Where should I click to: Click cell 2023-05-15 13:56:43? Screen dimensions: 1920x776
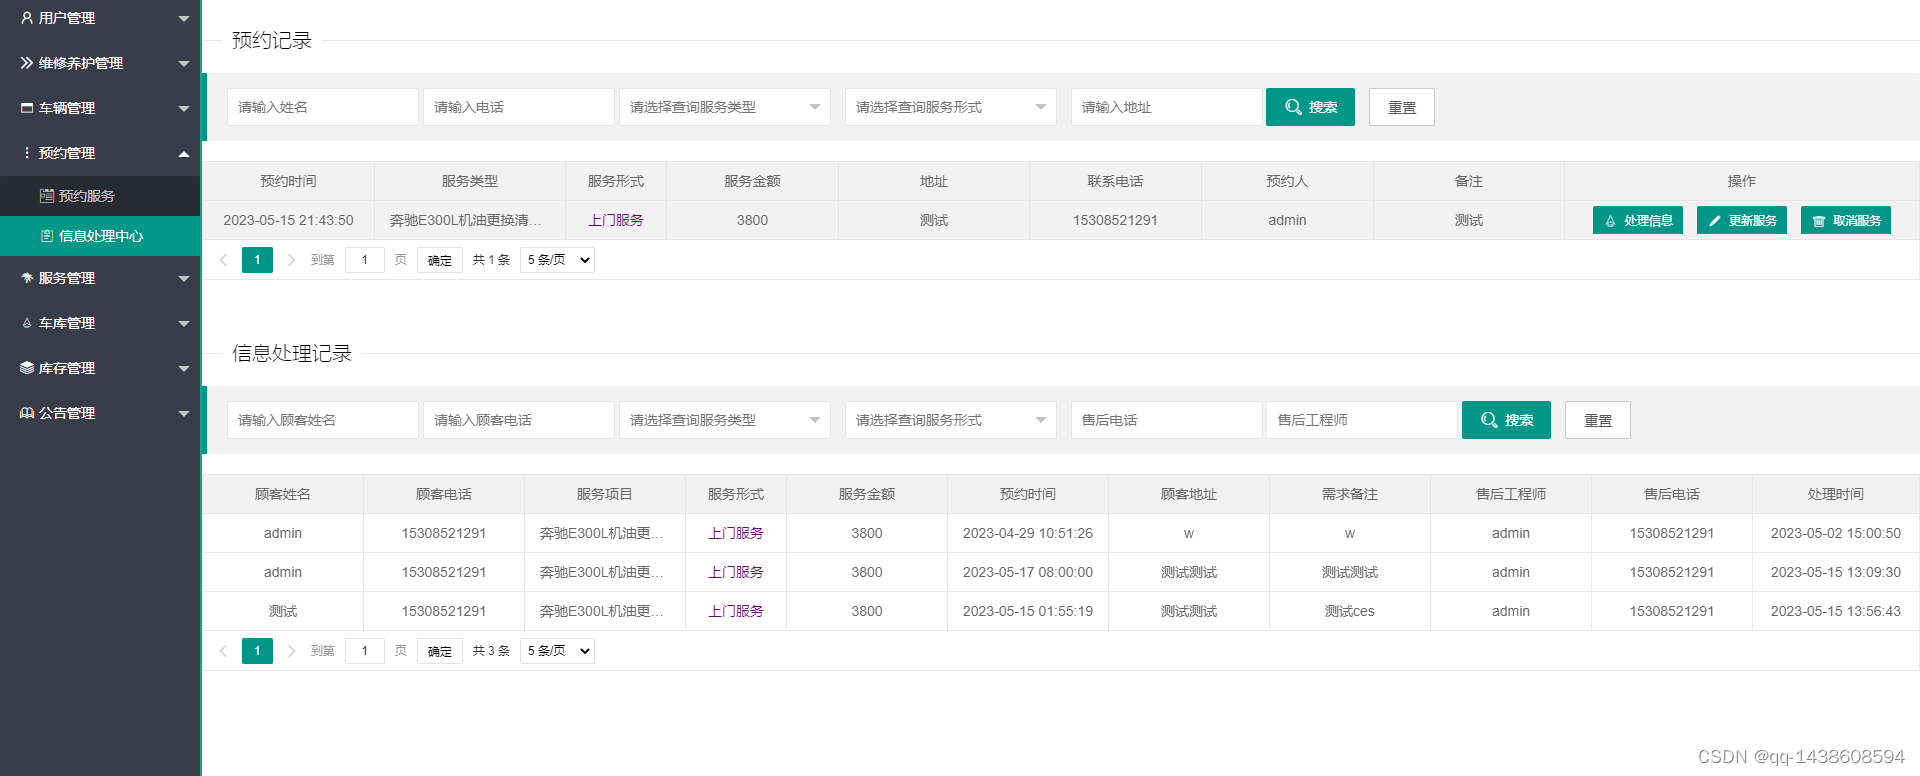(x=1836, y=611)
